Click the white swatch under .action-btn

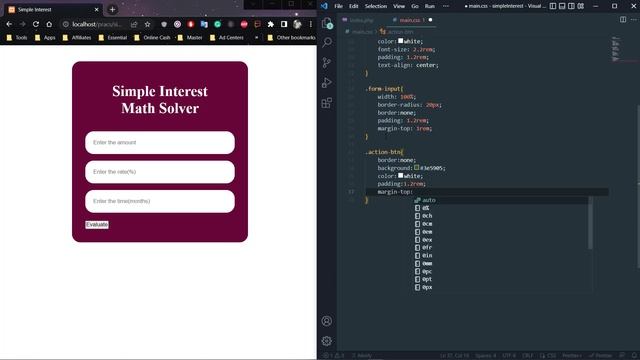pos(400,176)
